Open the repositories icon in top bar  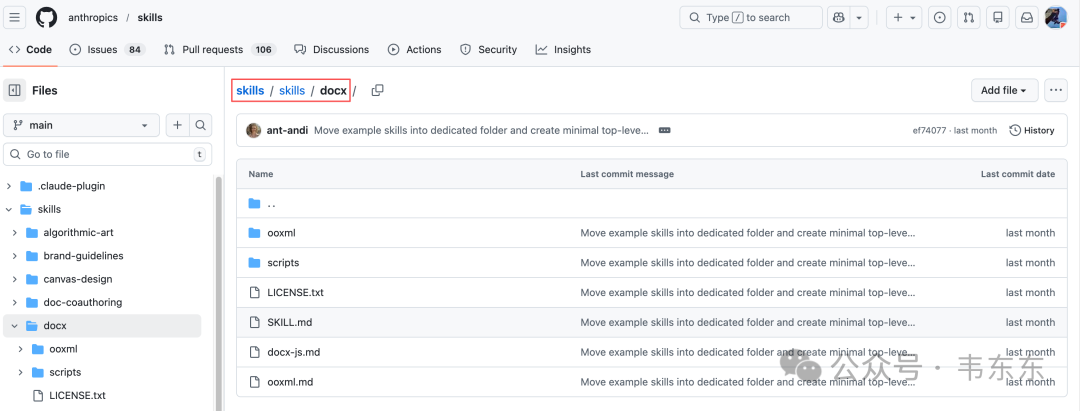tap(997, 17)
